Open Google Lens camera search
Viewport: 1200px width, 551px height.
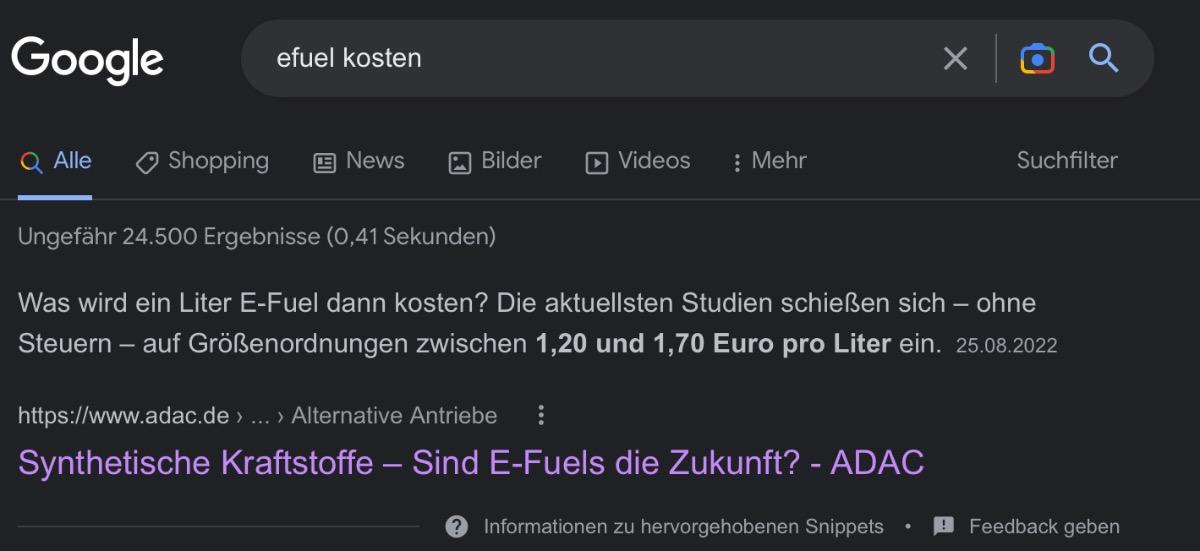tap(1037, 59)
